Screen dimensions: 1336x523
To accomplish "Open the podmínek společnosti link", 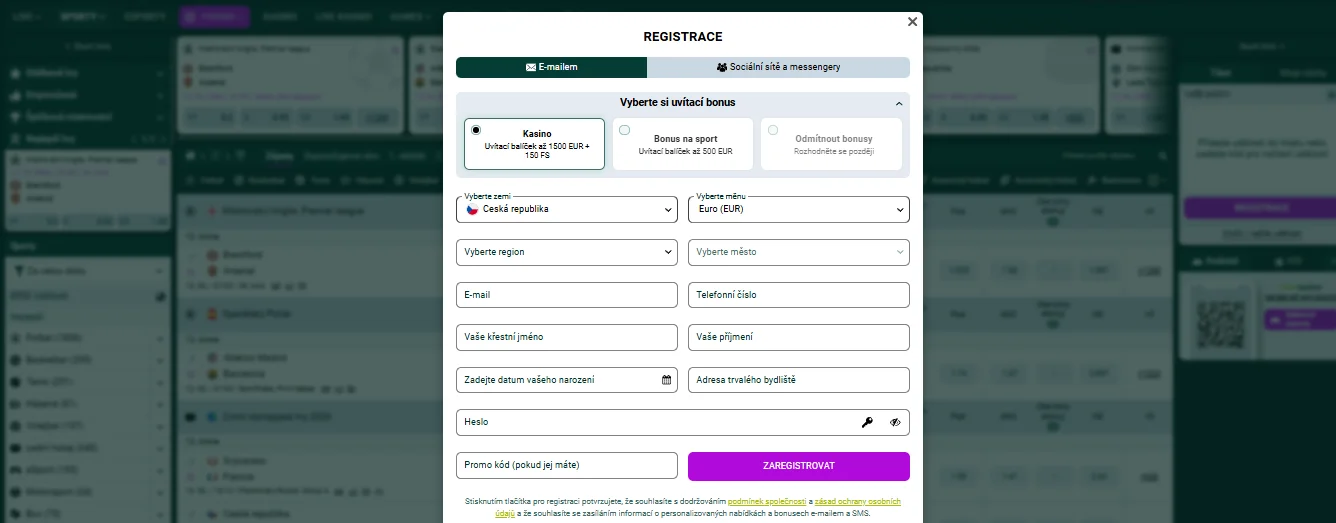I will tap(766, 501).
